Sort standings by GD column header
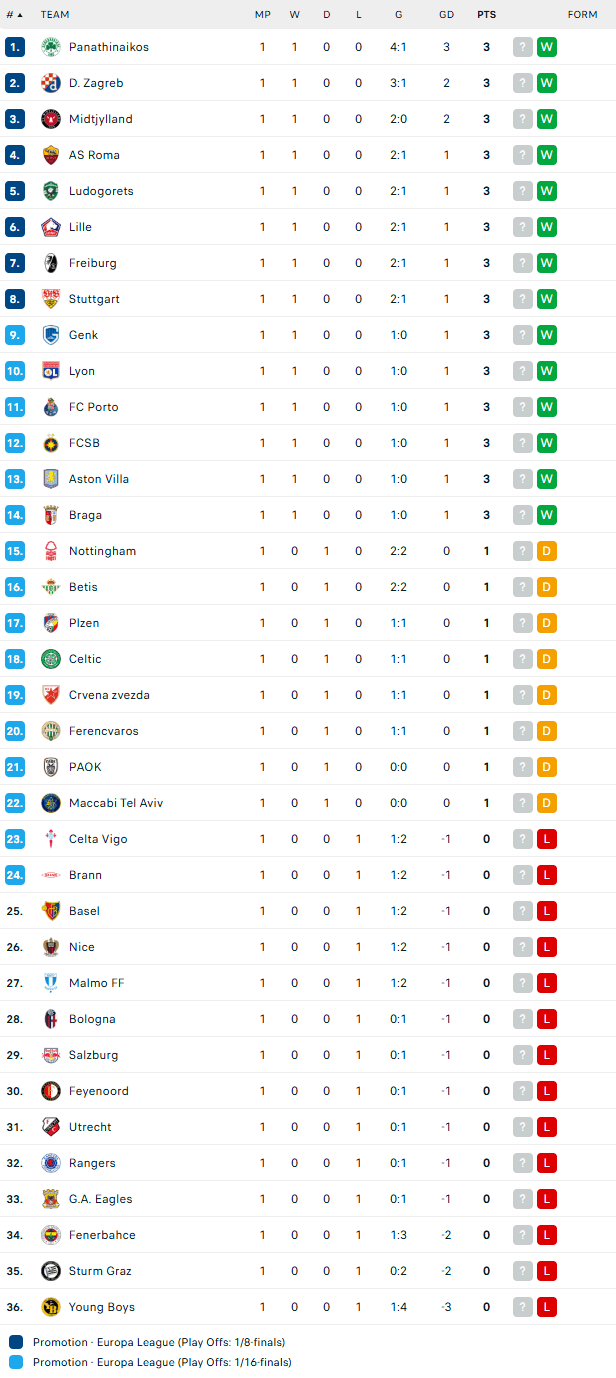This screenshot has height=1378, width=616. pos(446,15)
